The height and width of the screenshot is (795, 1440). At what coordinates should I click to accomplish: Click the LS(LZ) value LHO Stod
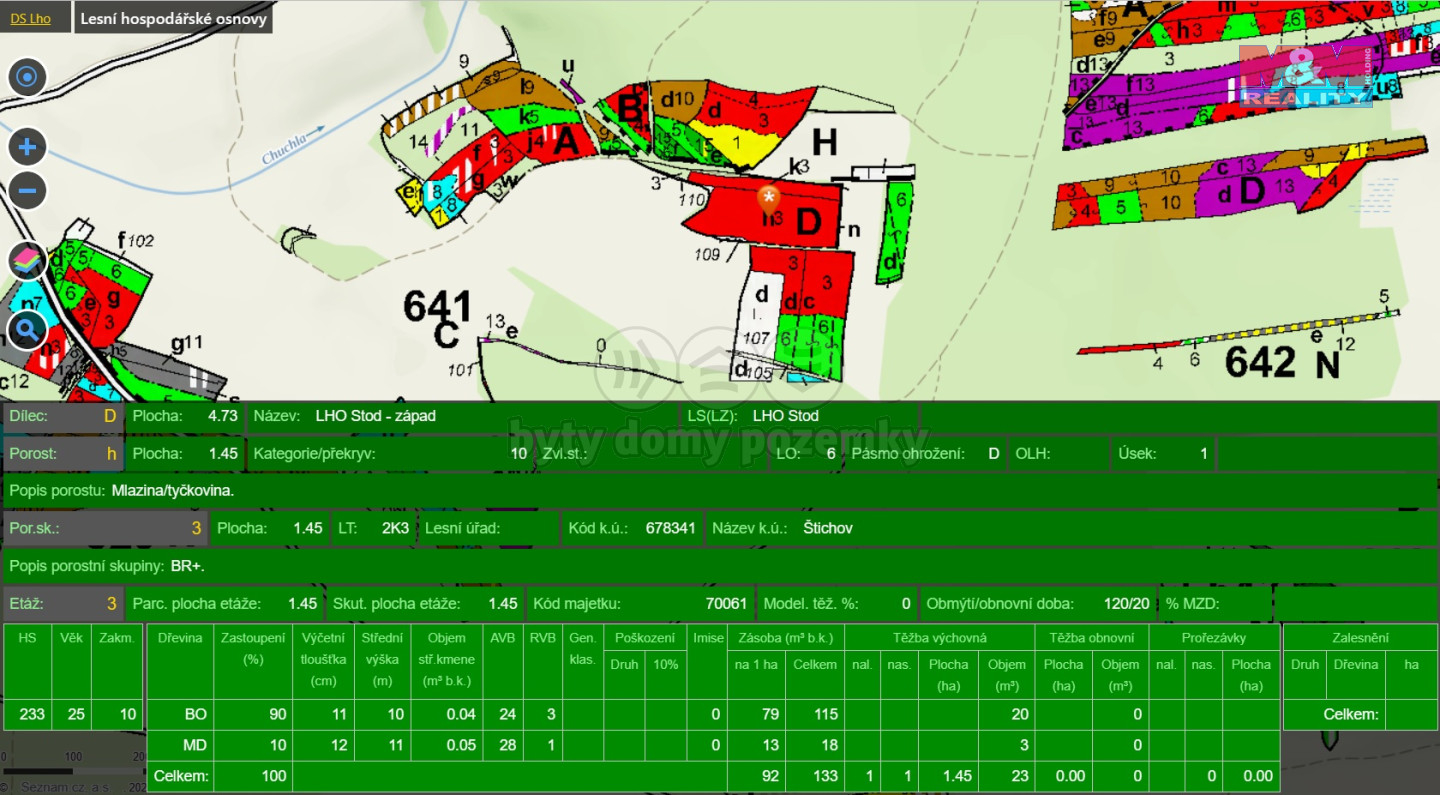point(785,416)
